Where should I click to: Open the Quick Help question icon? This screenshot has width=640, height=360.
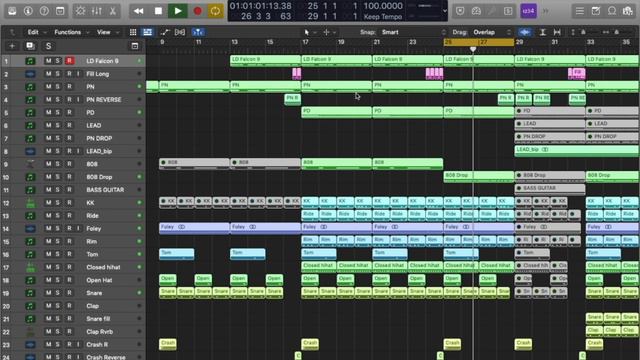pyautogui.click(x=44, y=11)
